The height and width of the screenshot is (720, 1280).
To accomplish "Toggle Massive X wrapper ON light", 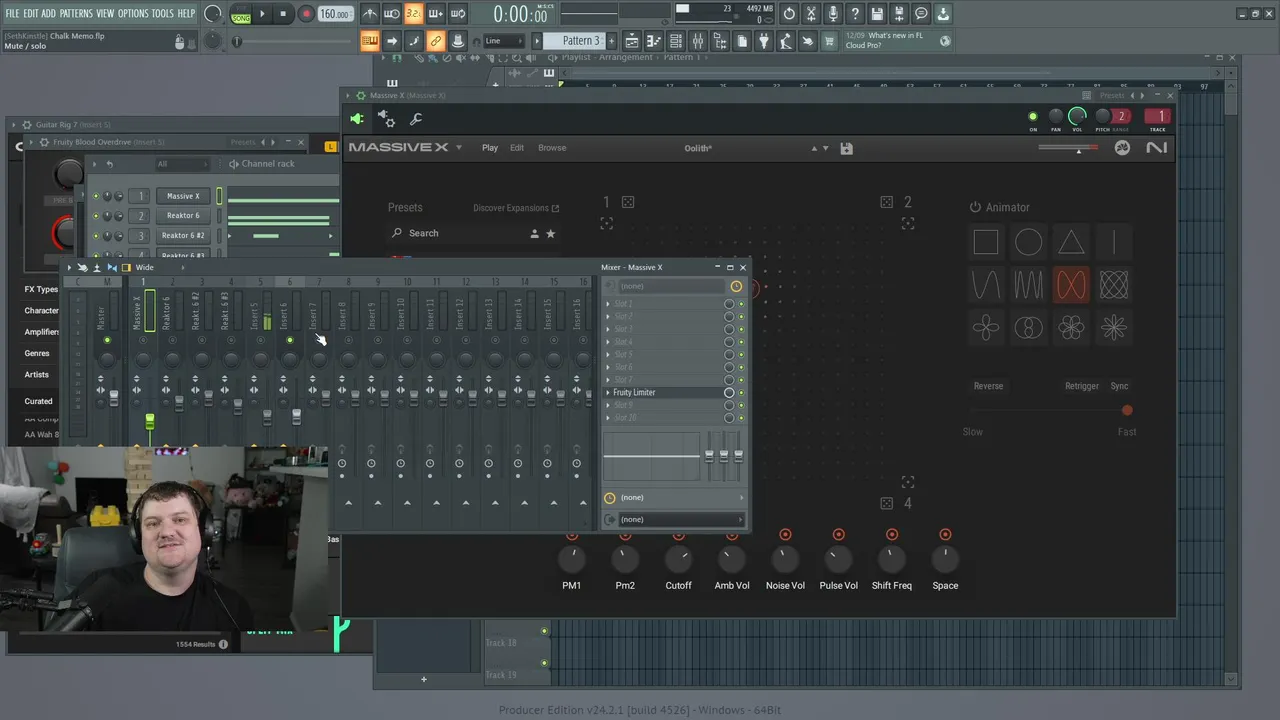I will pos(1033,117).
